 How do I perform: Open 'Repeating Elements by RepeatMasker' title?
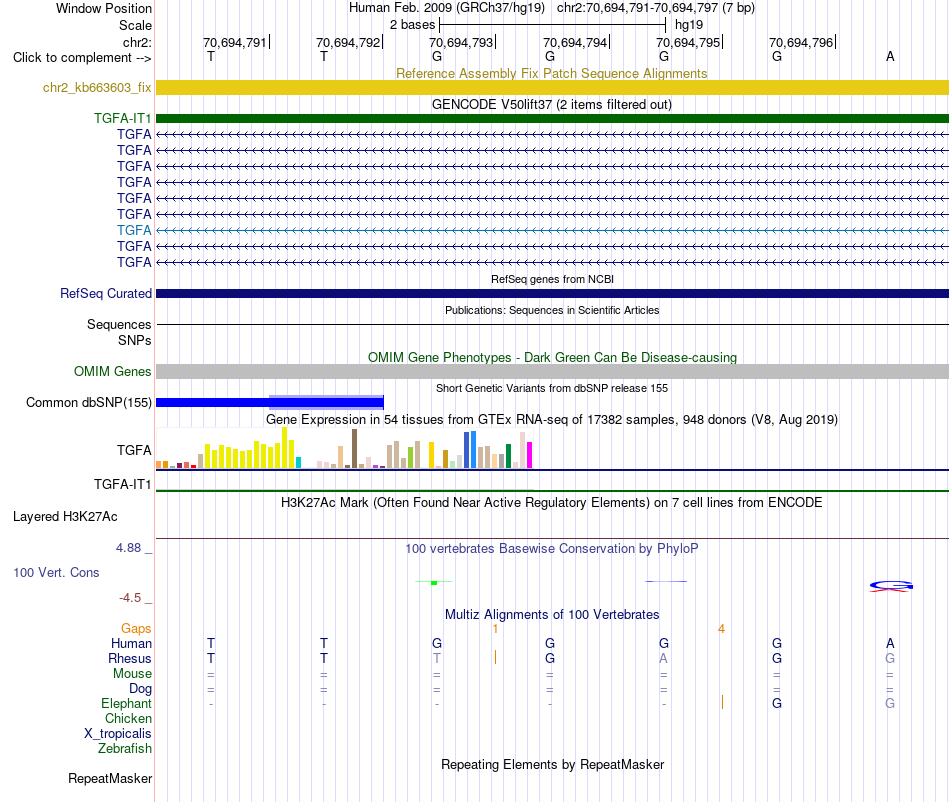tap(552, 764)
